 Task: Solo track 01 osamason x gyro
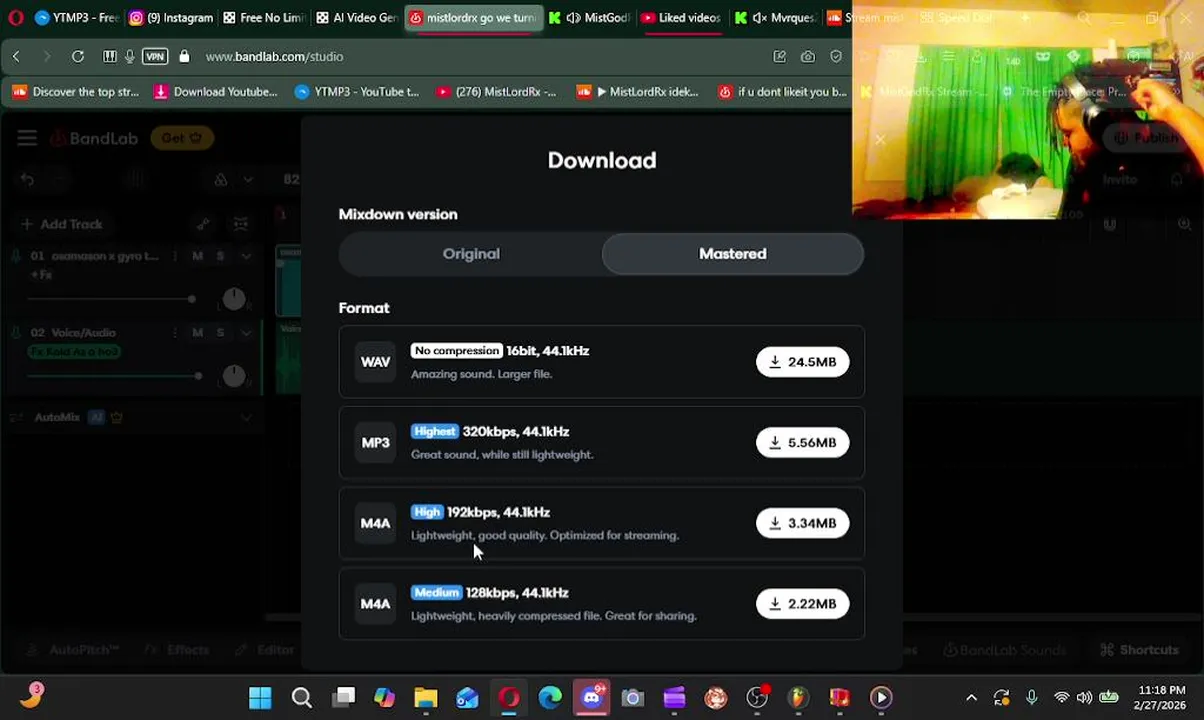(x=220, y=256)
